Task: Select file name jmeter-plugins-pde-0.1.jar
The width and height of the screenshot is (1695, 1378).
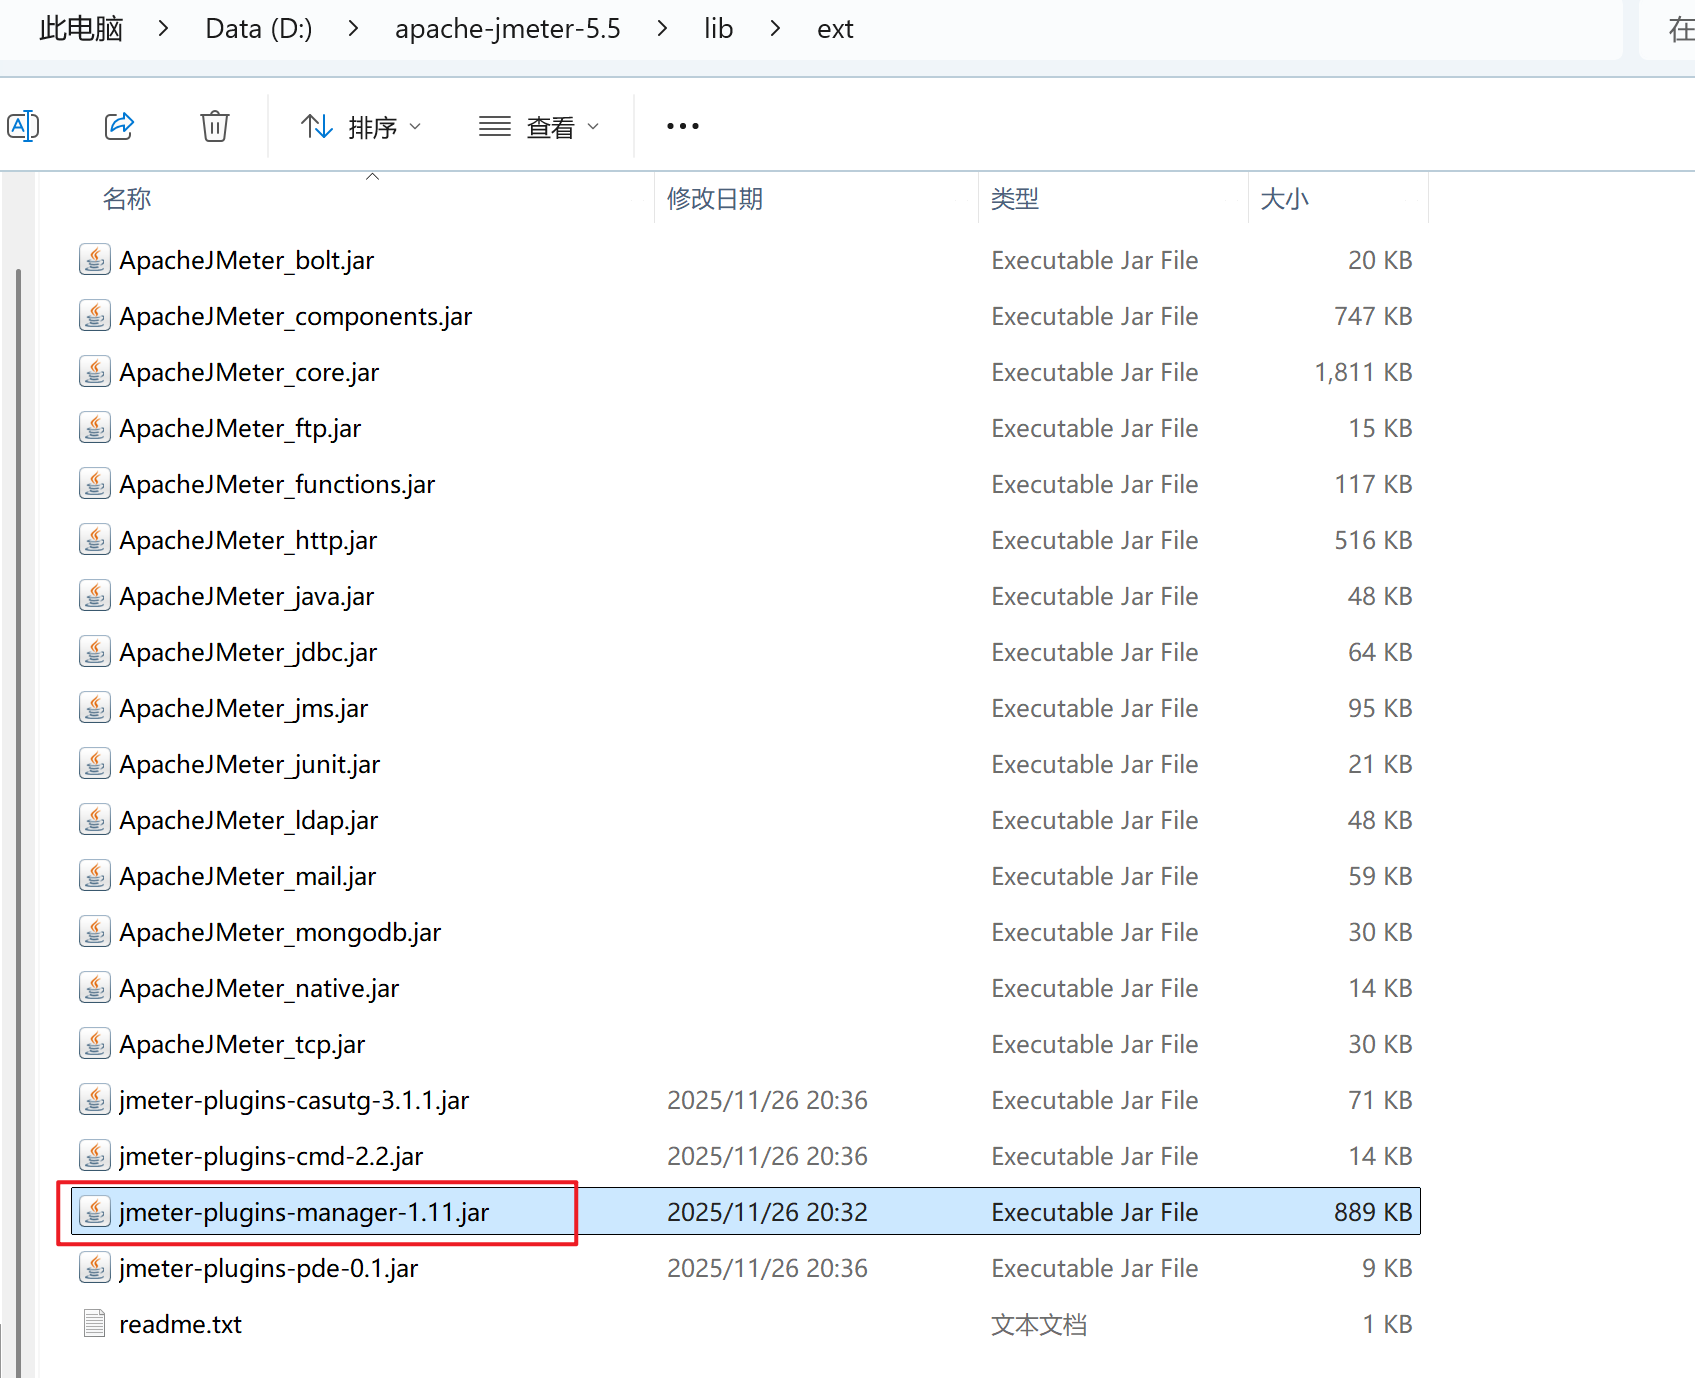Action: click(268, 1268)
